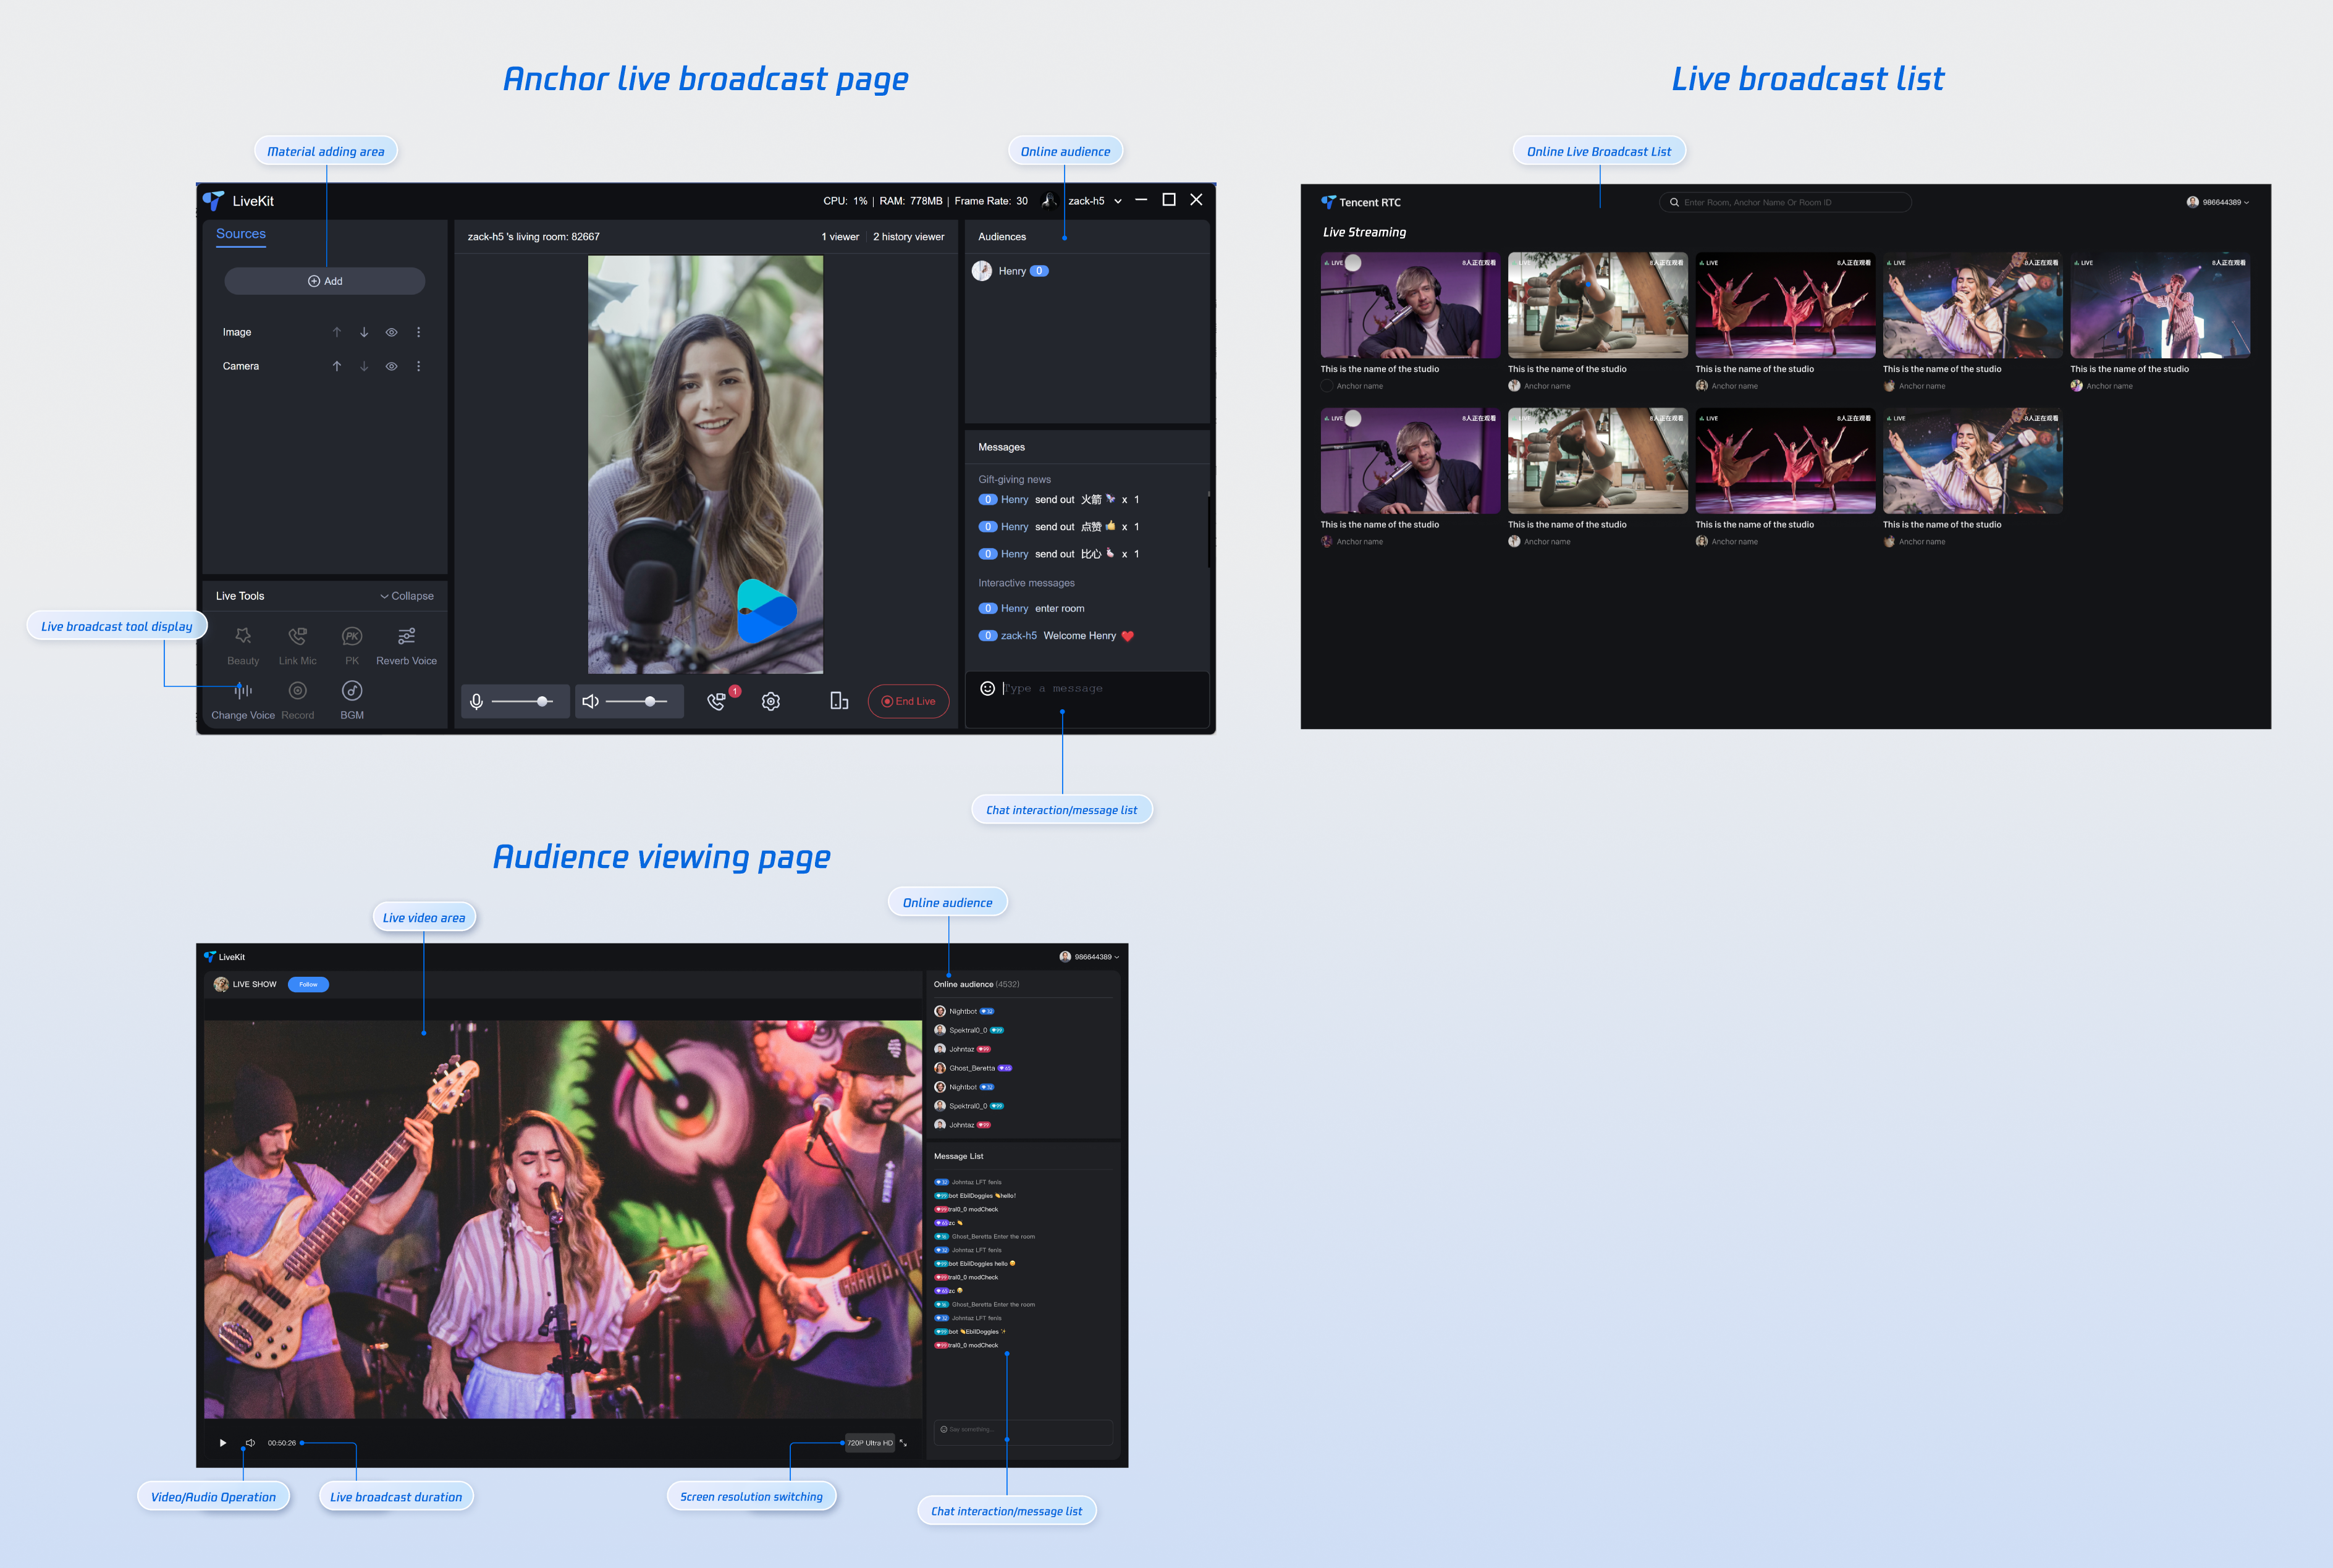Open Reverb Voice settings
Image resolution: width=2333 pixels, height=1568 pixels.
[x=406, y=637]
